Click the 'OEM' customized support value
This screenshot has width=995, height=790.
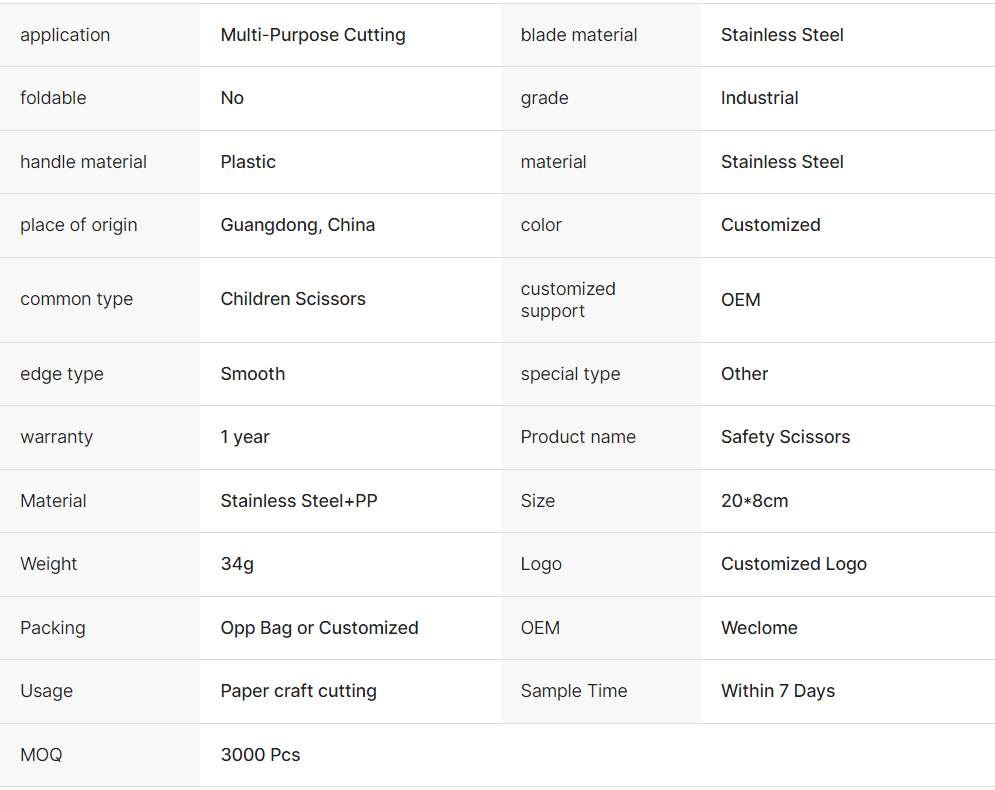pos(741,299)
